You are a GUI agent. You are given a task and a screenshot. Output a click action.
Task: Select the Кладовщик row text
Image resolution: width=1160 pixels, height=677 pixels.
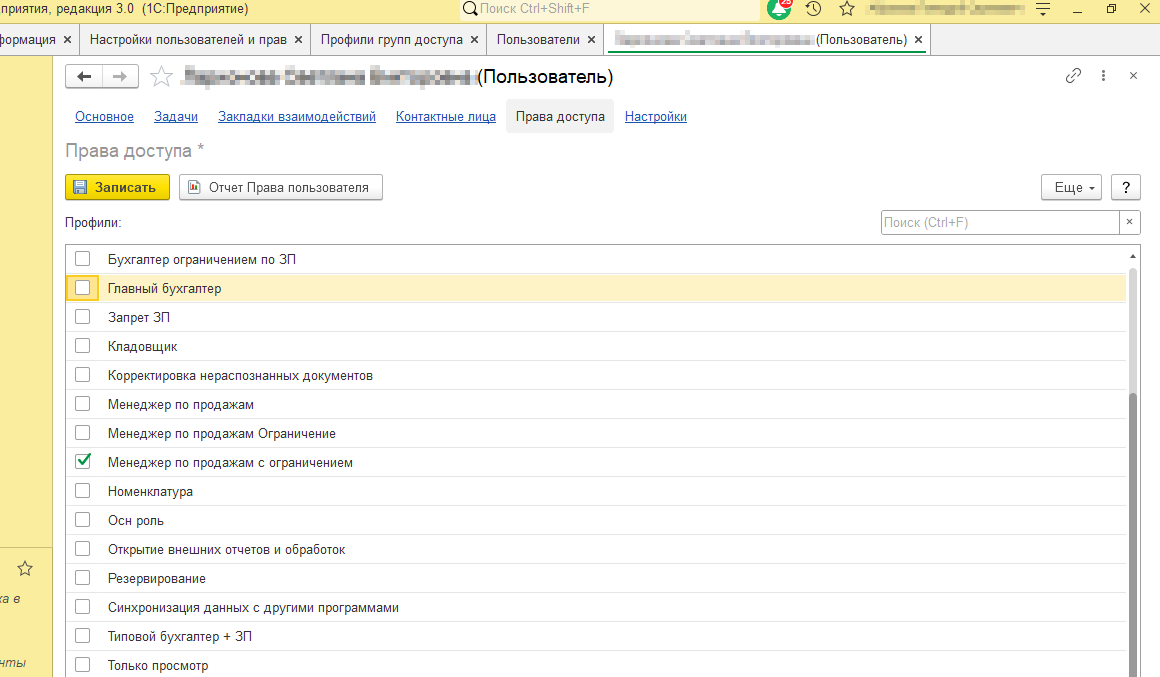143,346
